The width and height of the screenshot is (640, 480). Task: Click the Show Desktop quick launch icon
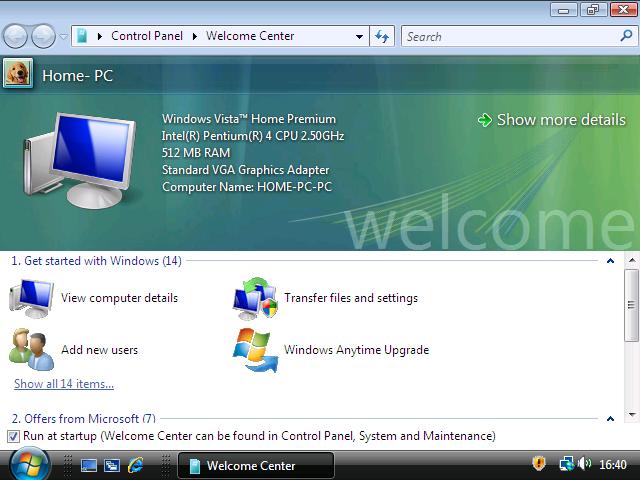(89, 465)
